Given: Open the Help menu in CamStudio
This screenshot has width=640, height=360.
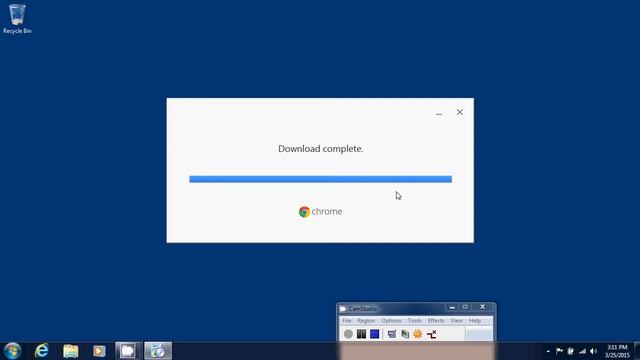Looking at the screenshot, I should point(475,321).
